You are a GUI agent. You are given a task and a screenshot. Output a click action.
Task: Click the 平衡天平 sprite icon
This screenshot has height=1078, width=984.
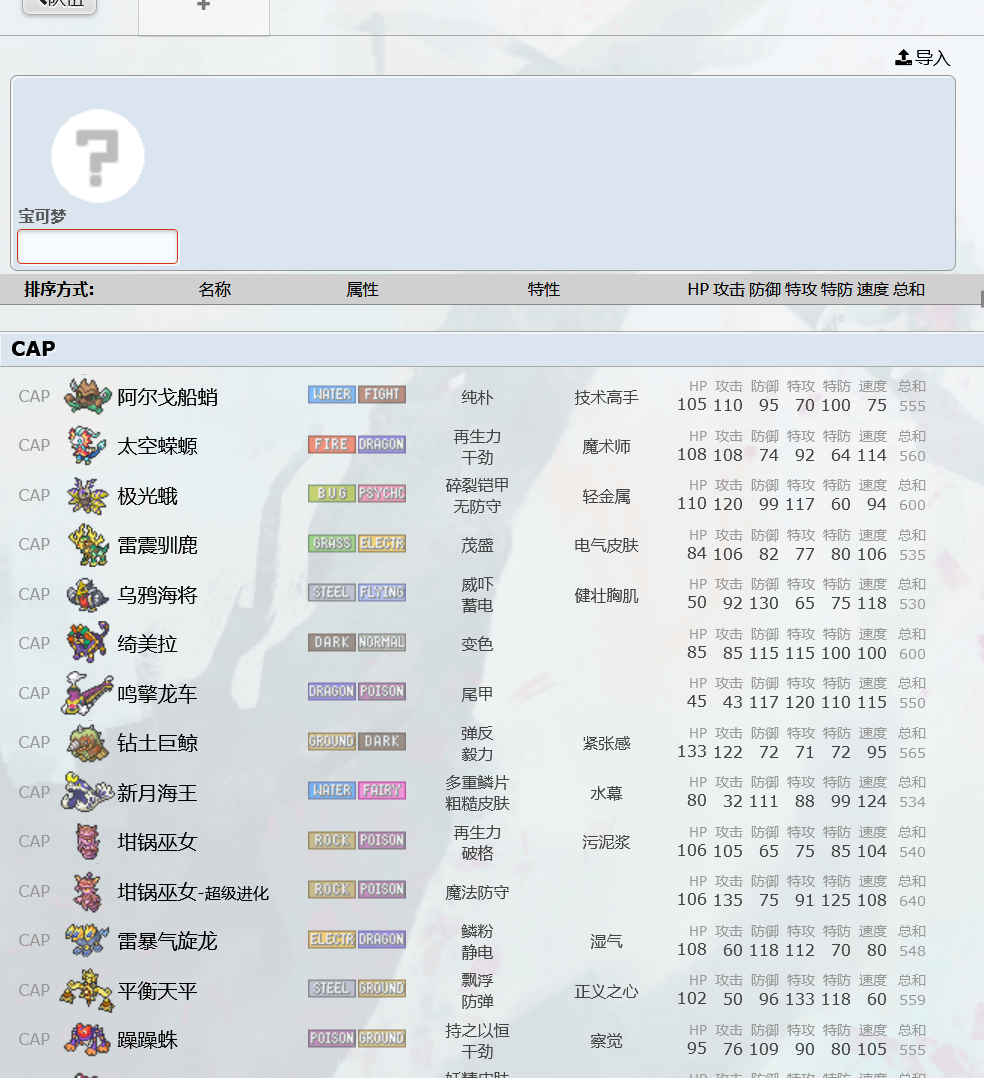87,990
